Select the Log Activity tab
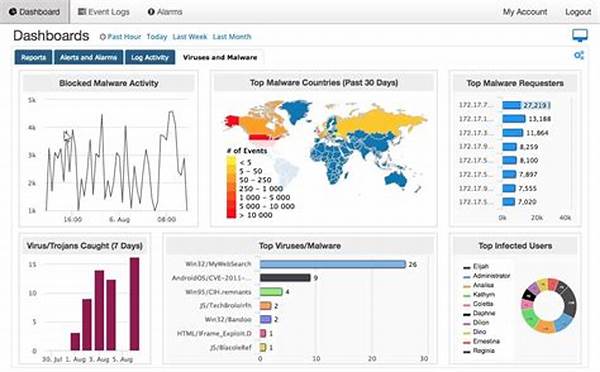Screen dimensions: 600x372 150,57
